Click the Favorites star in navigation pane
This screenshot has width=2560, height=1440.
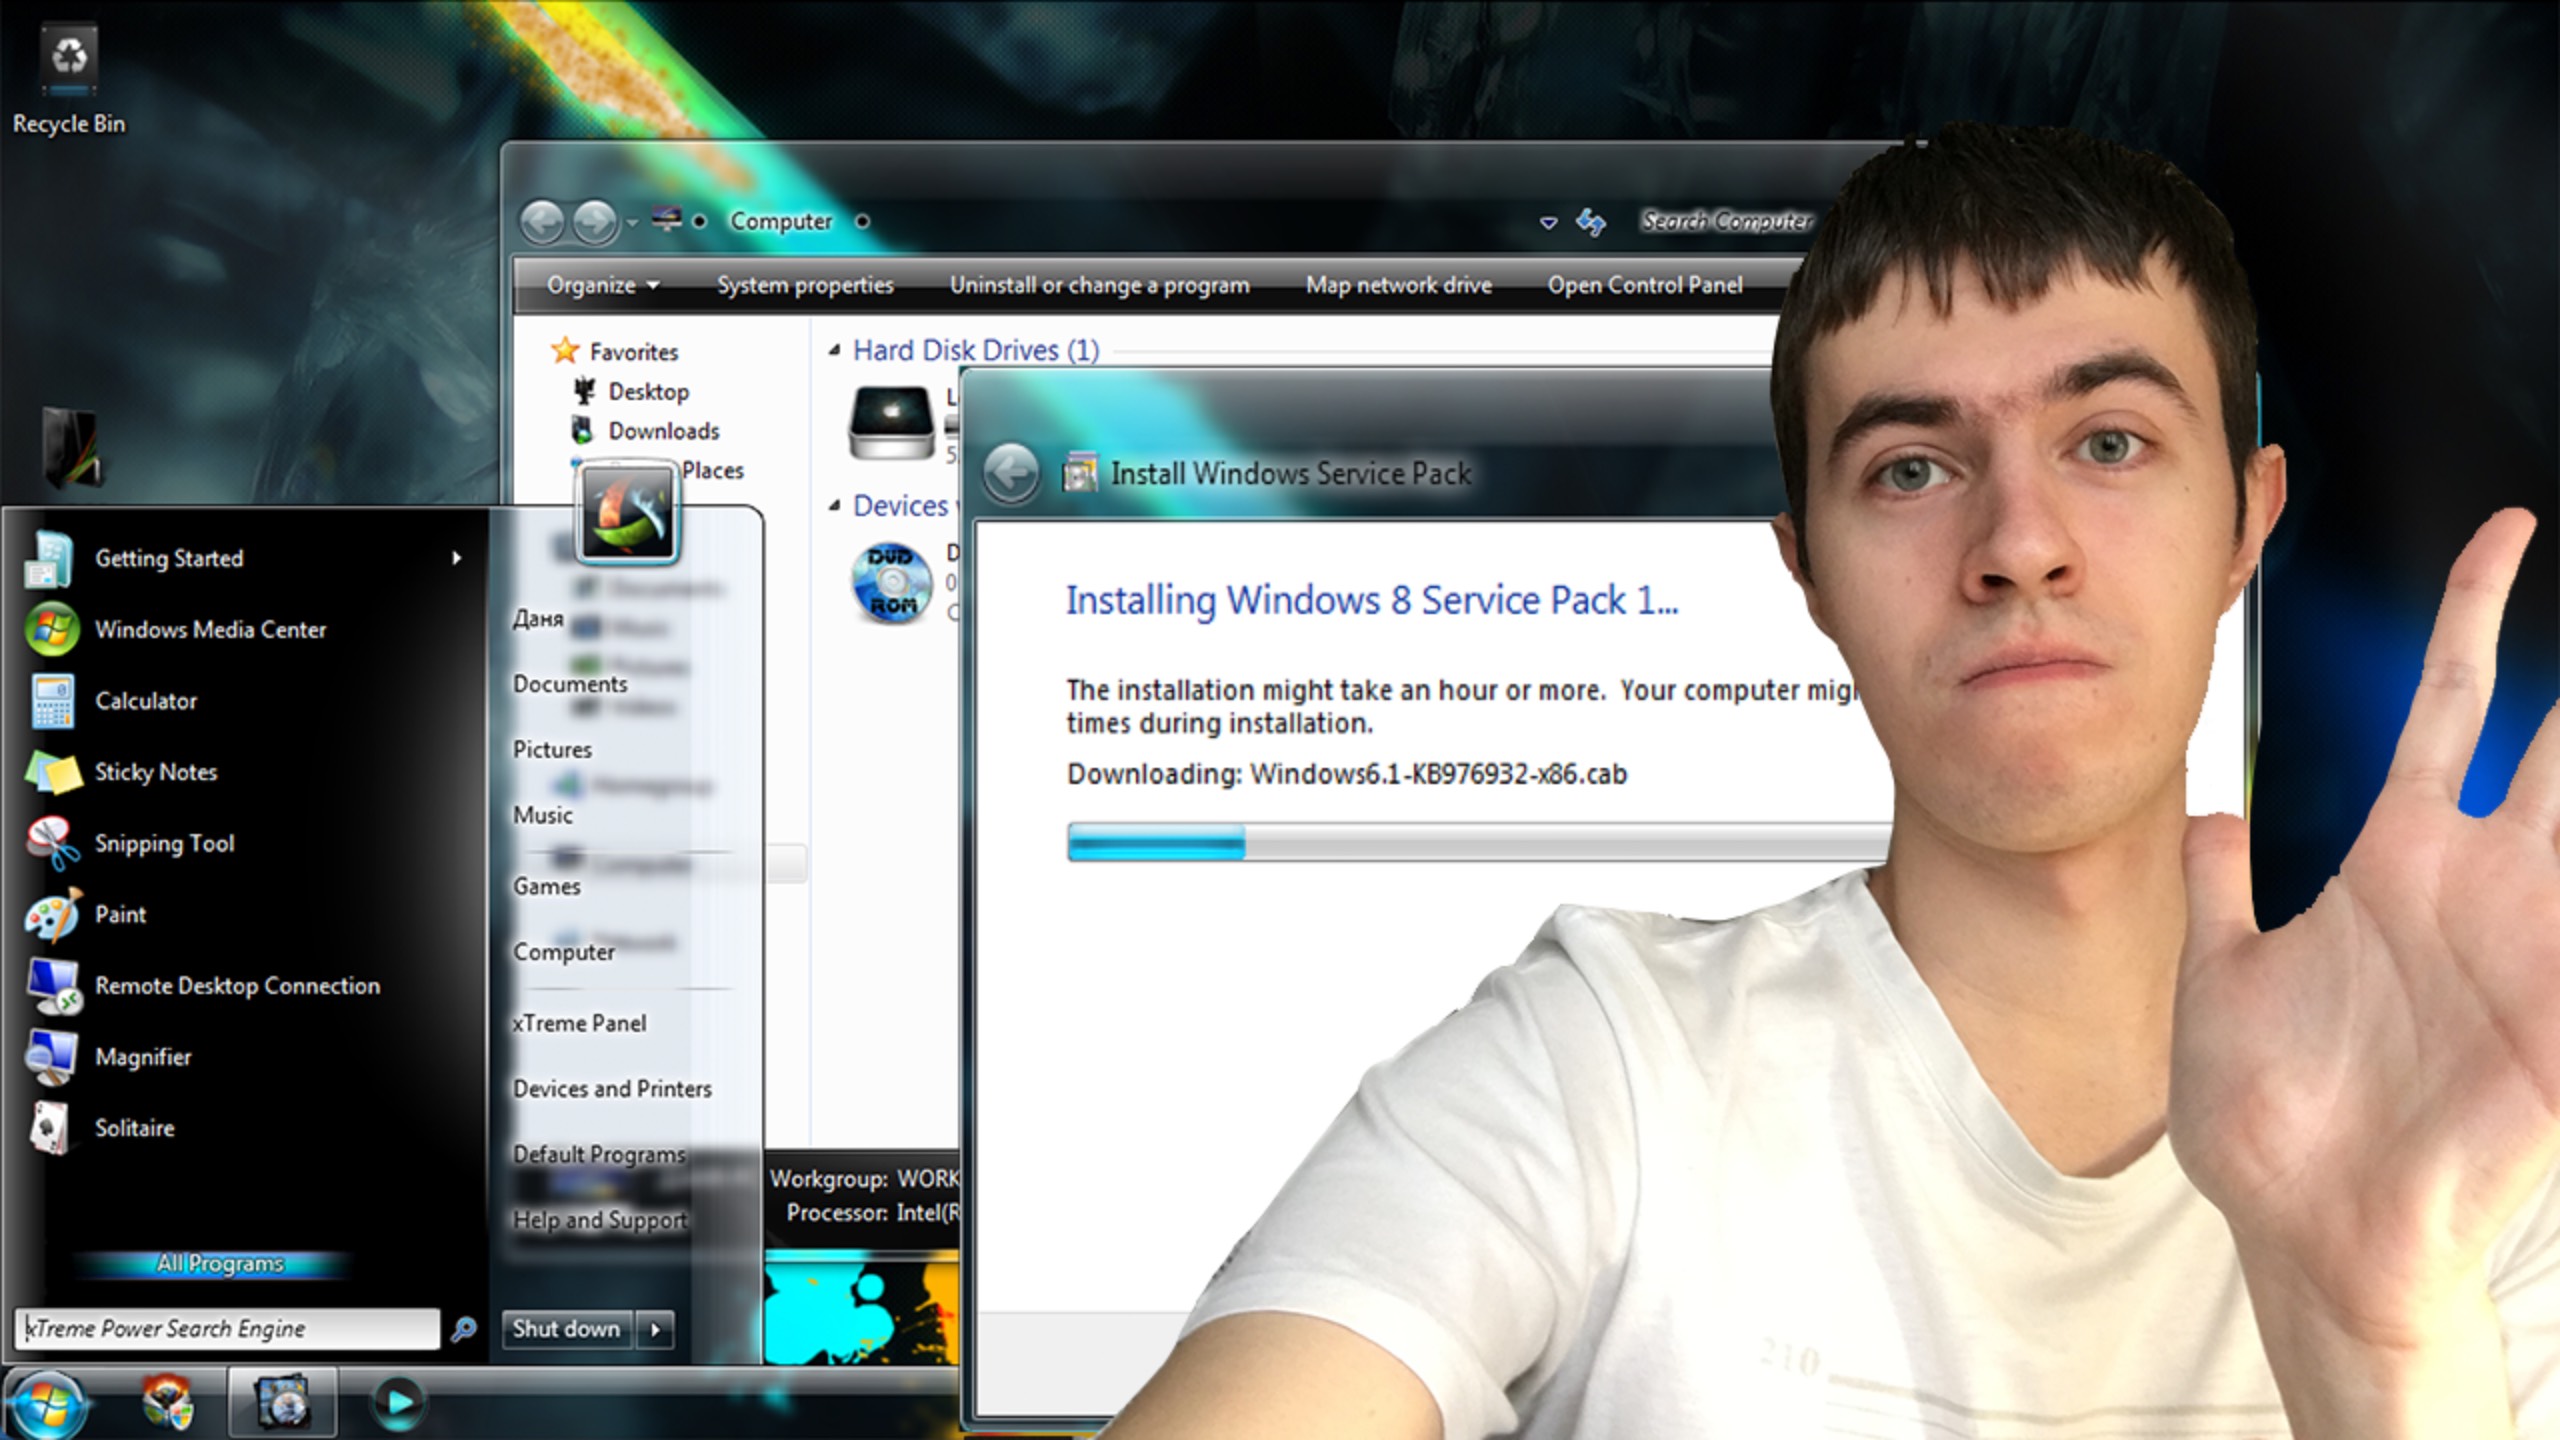coord(565,351)
